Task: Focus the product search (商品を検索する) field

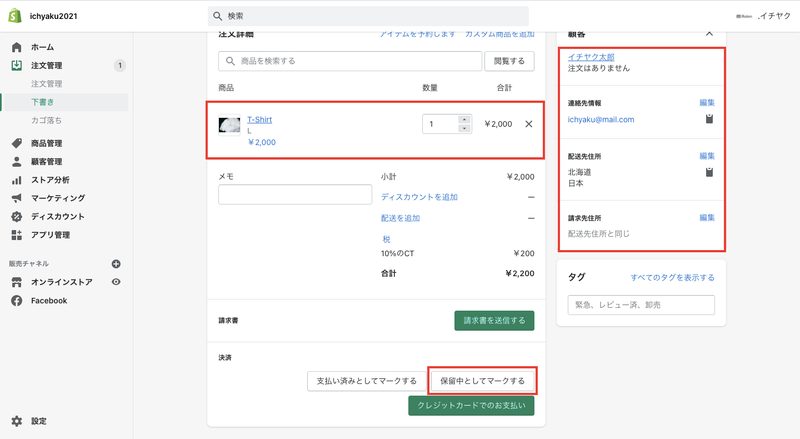Action: coord(350,61)
